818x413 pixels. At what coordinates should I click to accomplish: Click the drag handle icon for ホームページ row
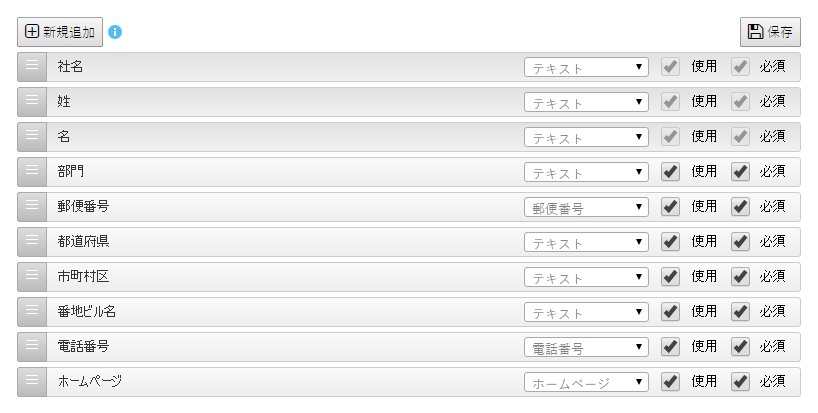pyautogui.click(x=32, y=381)
